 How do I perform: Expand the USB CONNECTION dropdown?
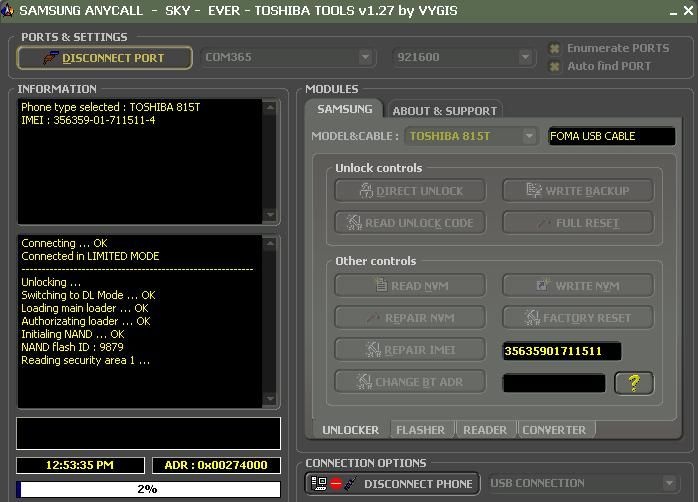pyautogui.click(x=669, y=484)
